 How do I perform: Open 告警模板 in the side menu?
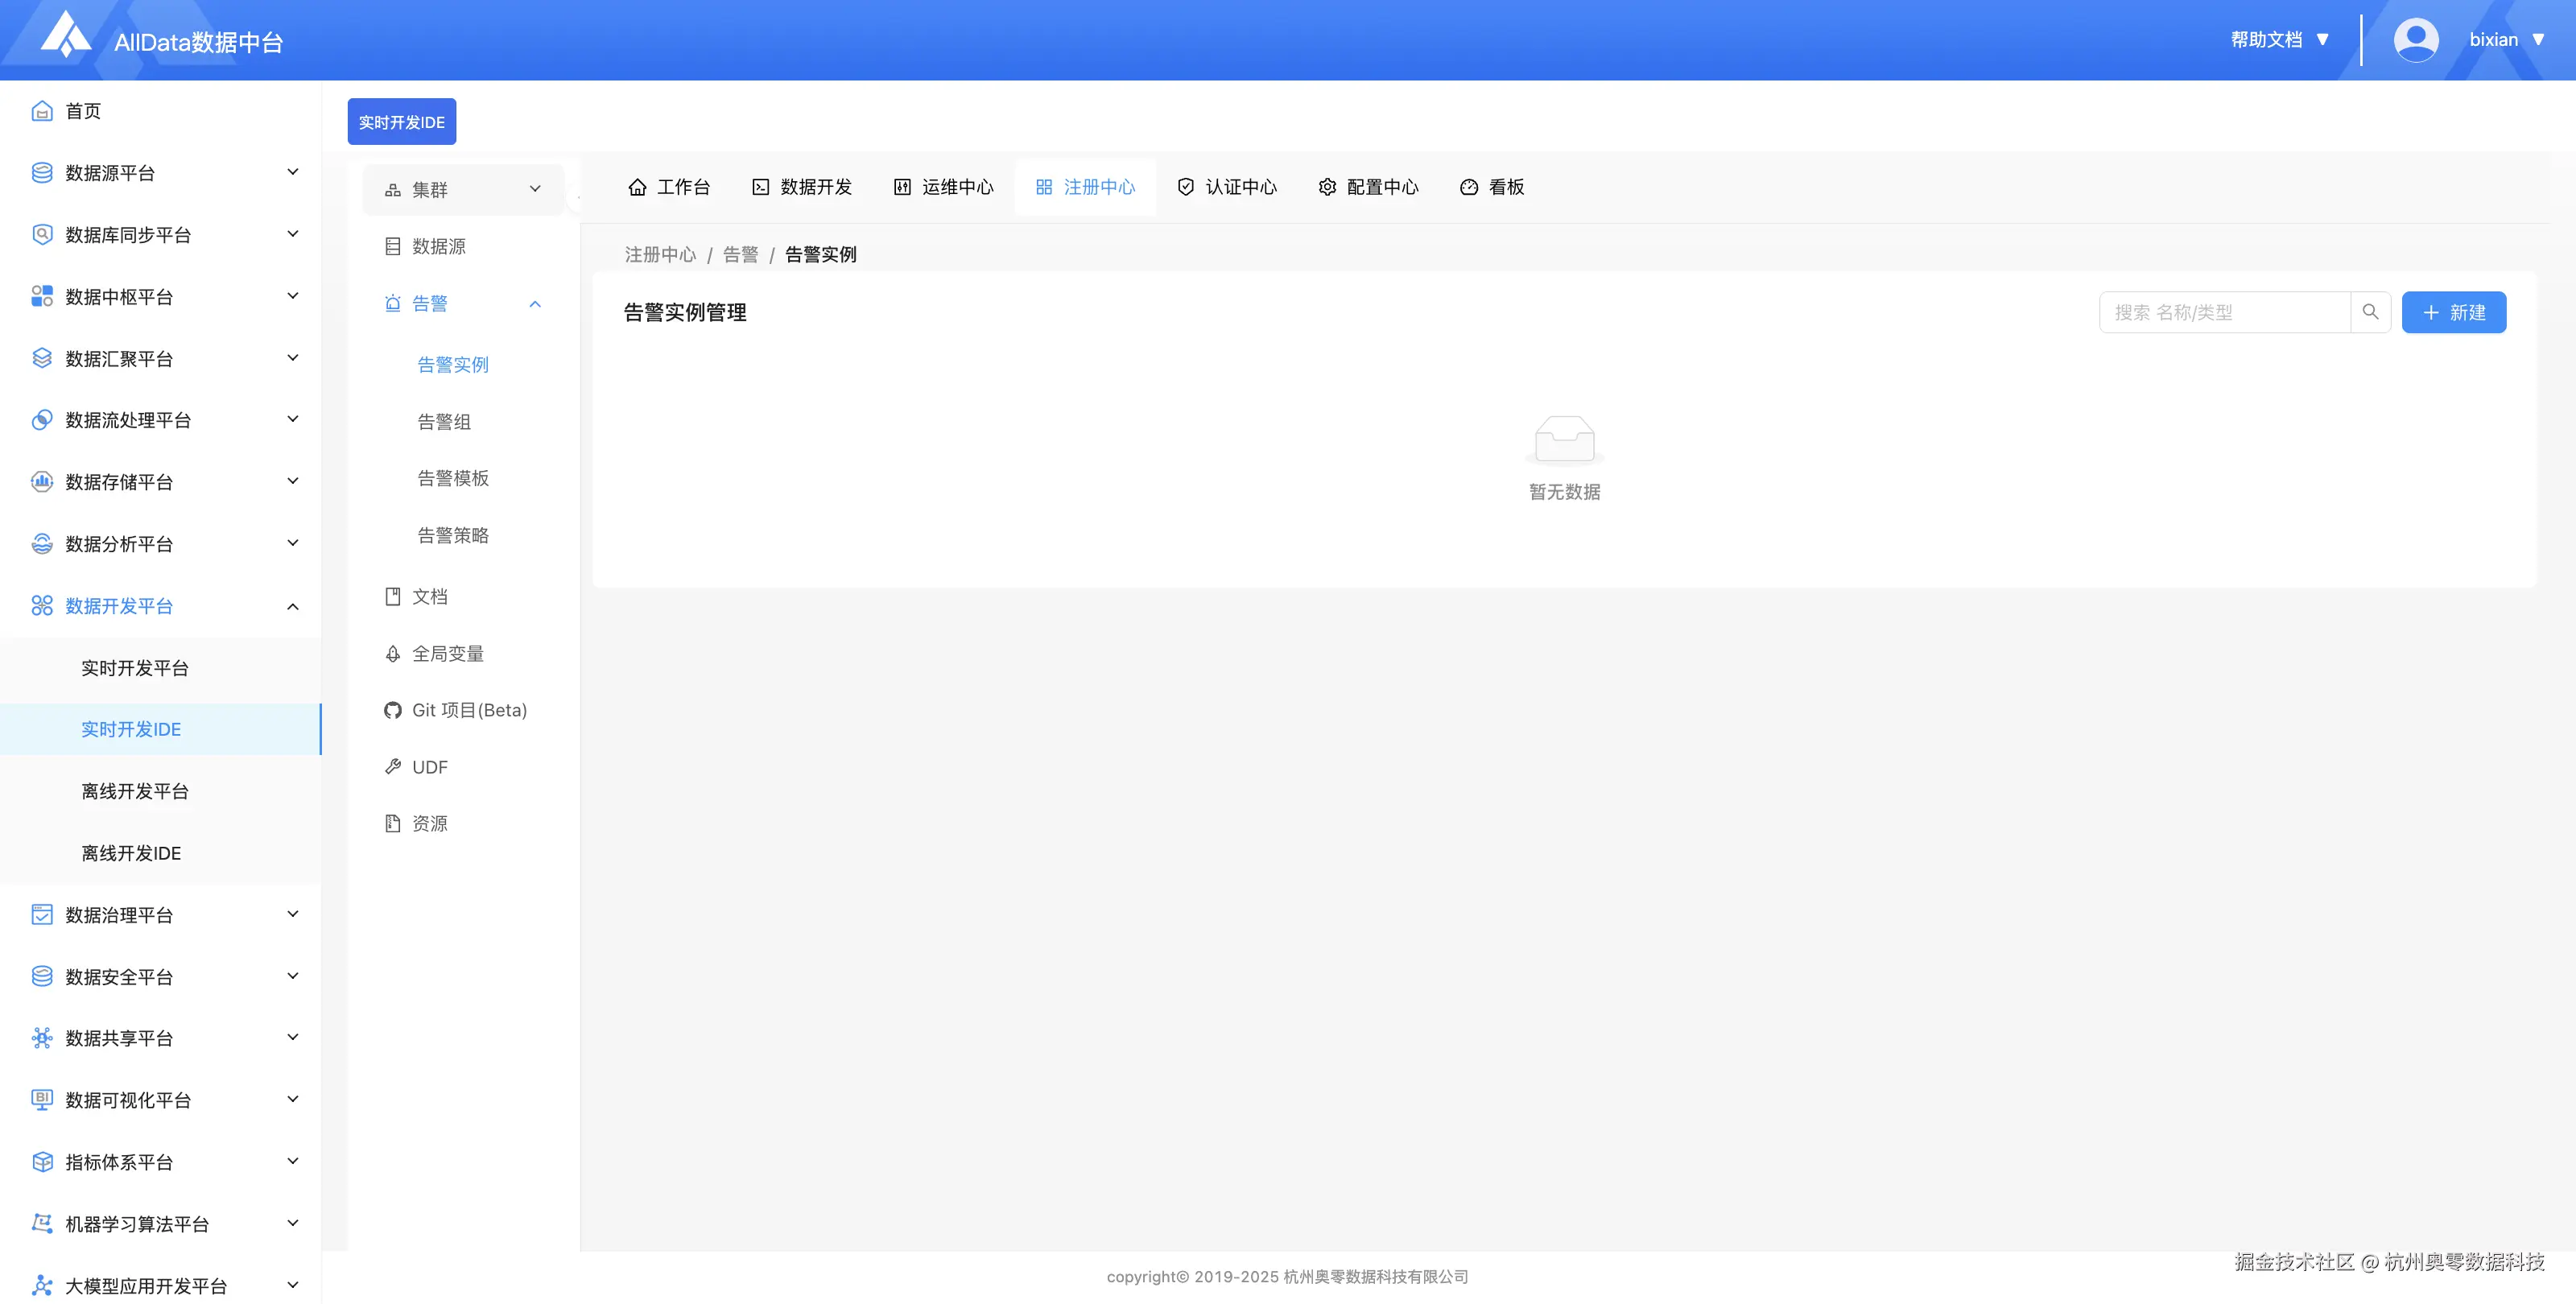point(453,478)
